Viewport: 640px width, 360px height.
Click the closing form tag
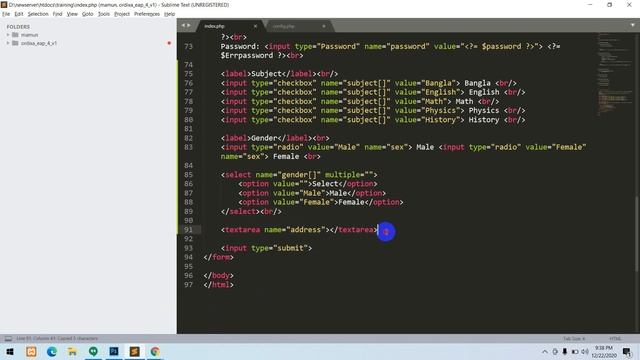218,258
